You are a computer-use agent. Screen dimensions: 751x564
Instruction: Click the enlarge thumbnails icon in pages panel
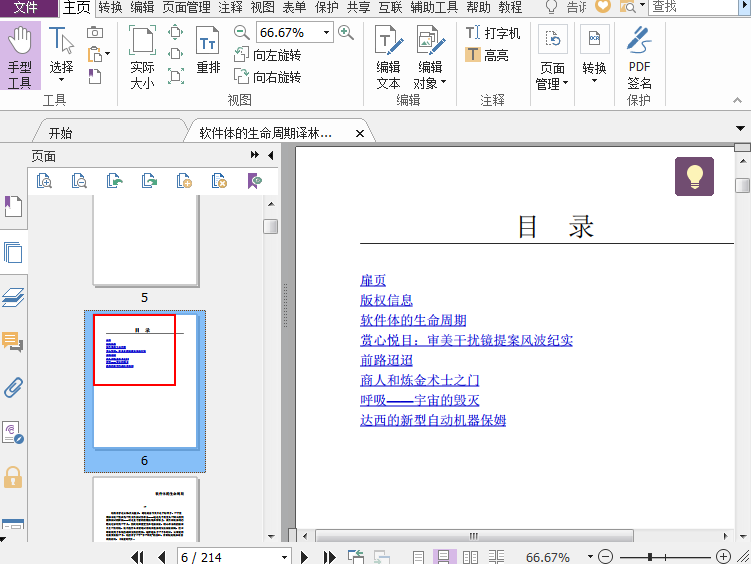coord(44,181)
